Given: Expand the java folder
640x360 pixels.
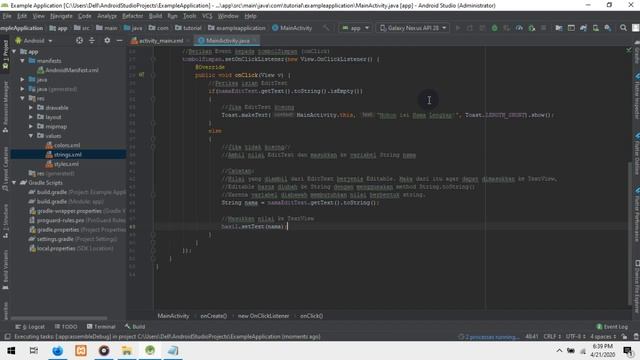Looking at the screenshot, I should point(22,80).
